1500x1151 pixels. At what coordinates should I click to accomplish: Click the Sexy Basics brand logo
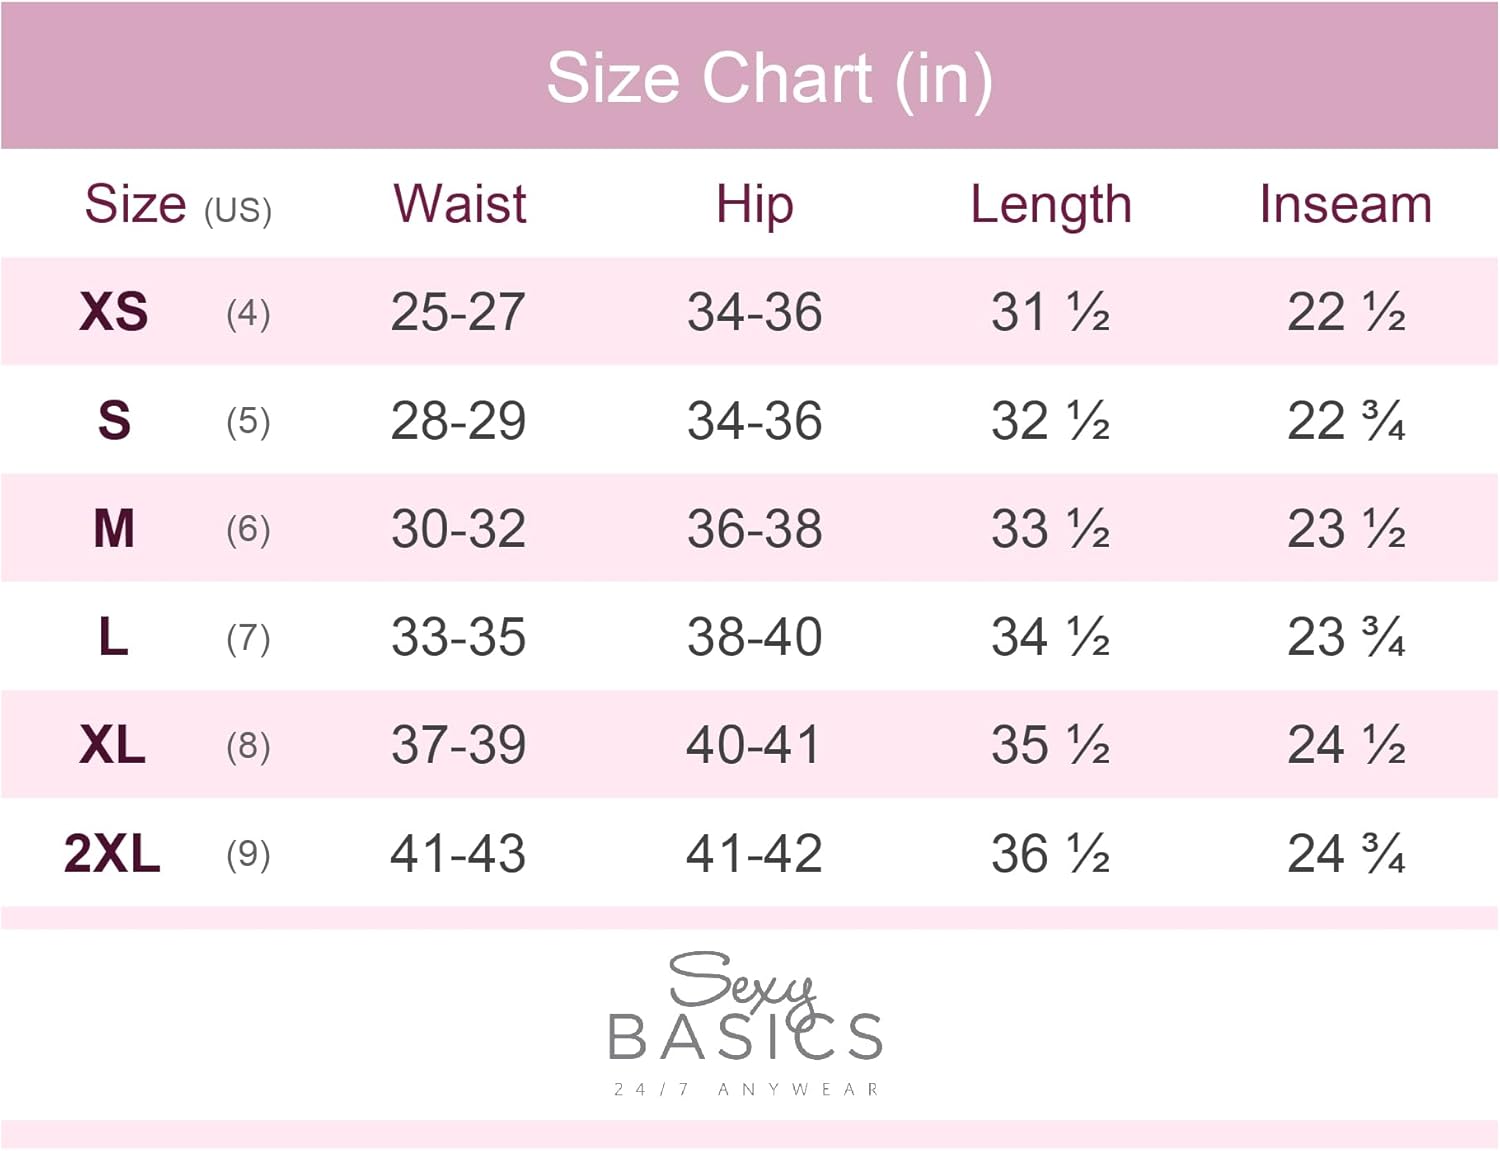pos(745,1010)
